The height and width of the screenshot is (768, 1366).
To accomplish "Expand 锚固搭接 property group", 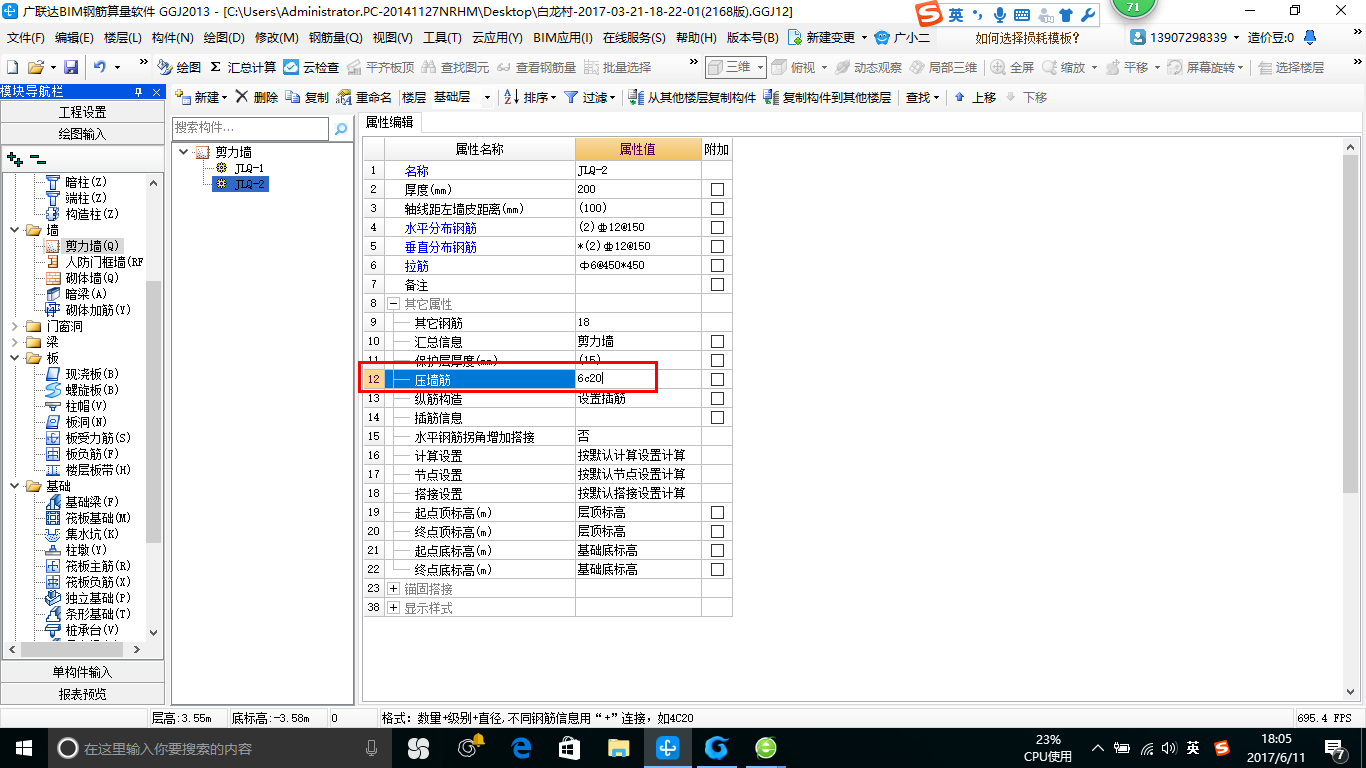I will 394,588.
